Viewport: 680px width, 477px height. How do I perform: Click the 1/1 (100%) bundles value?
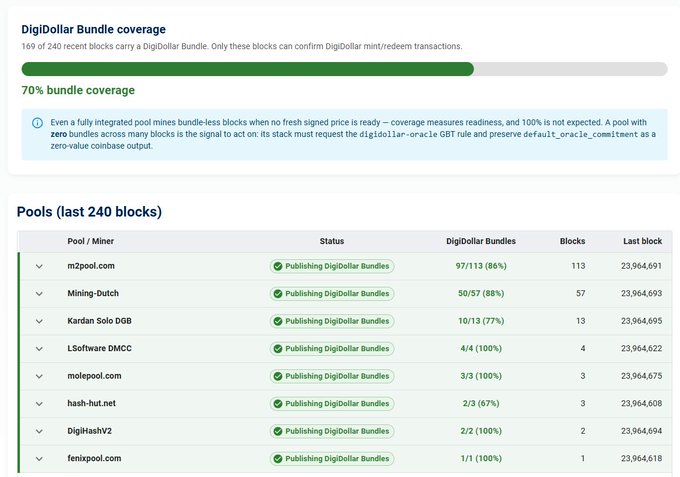(481, 458)
